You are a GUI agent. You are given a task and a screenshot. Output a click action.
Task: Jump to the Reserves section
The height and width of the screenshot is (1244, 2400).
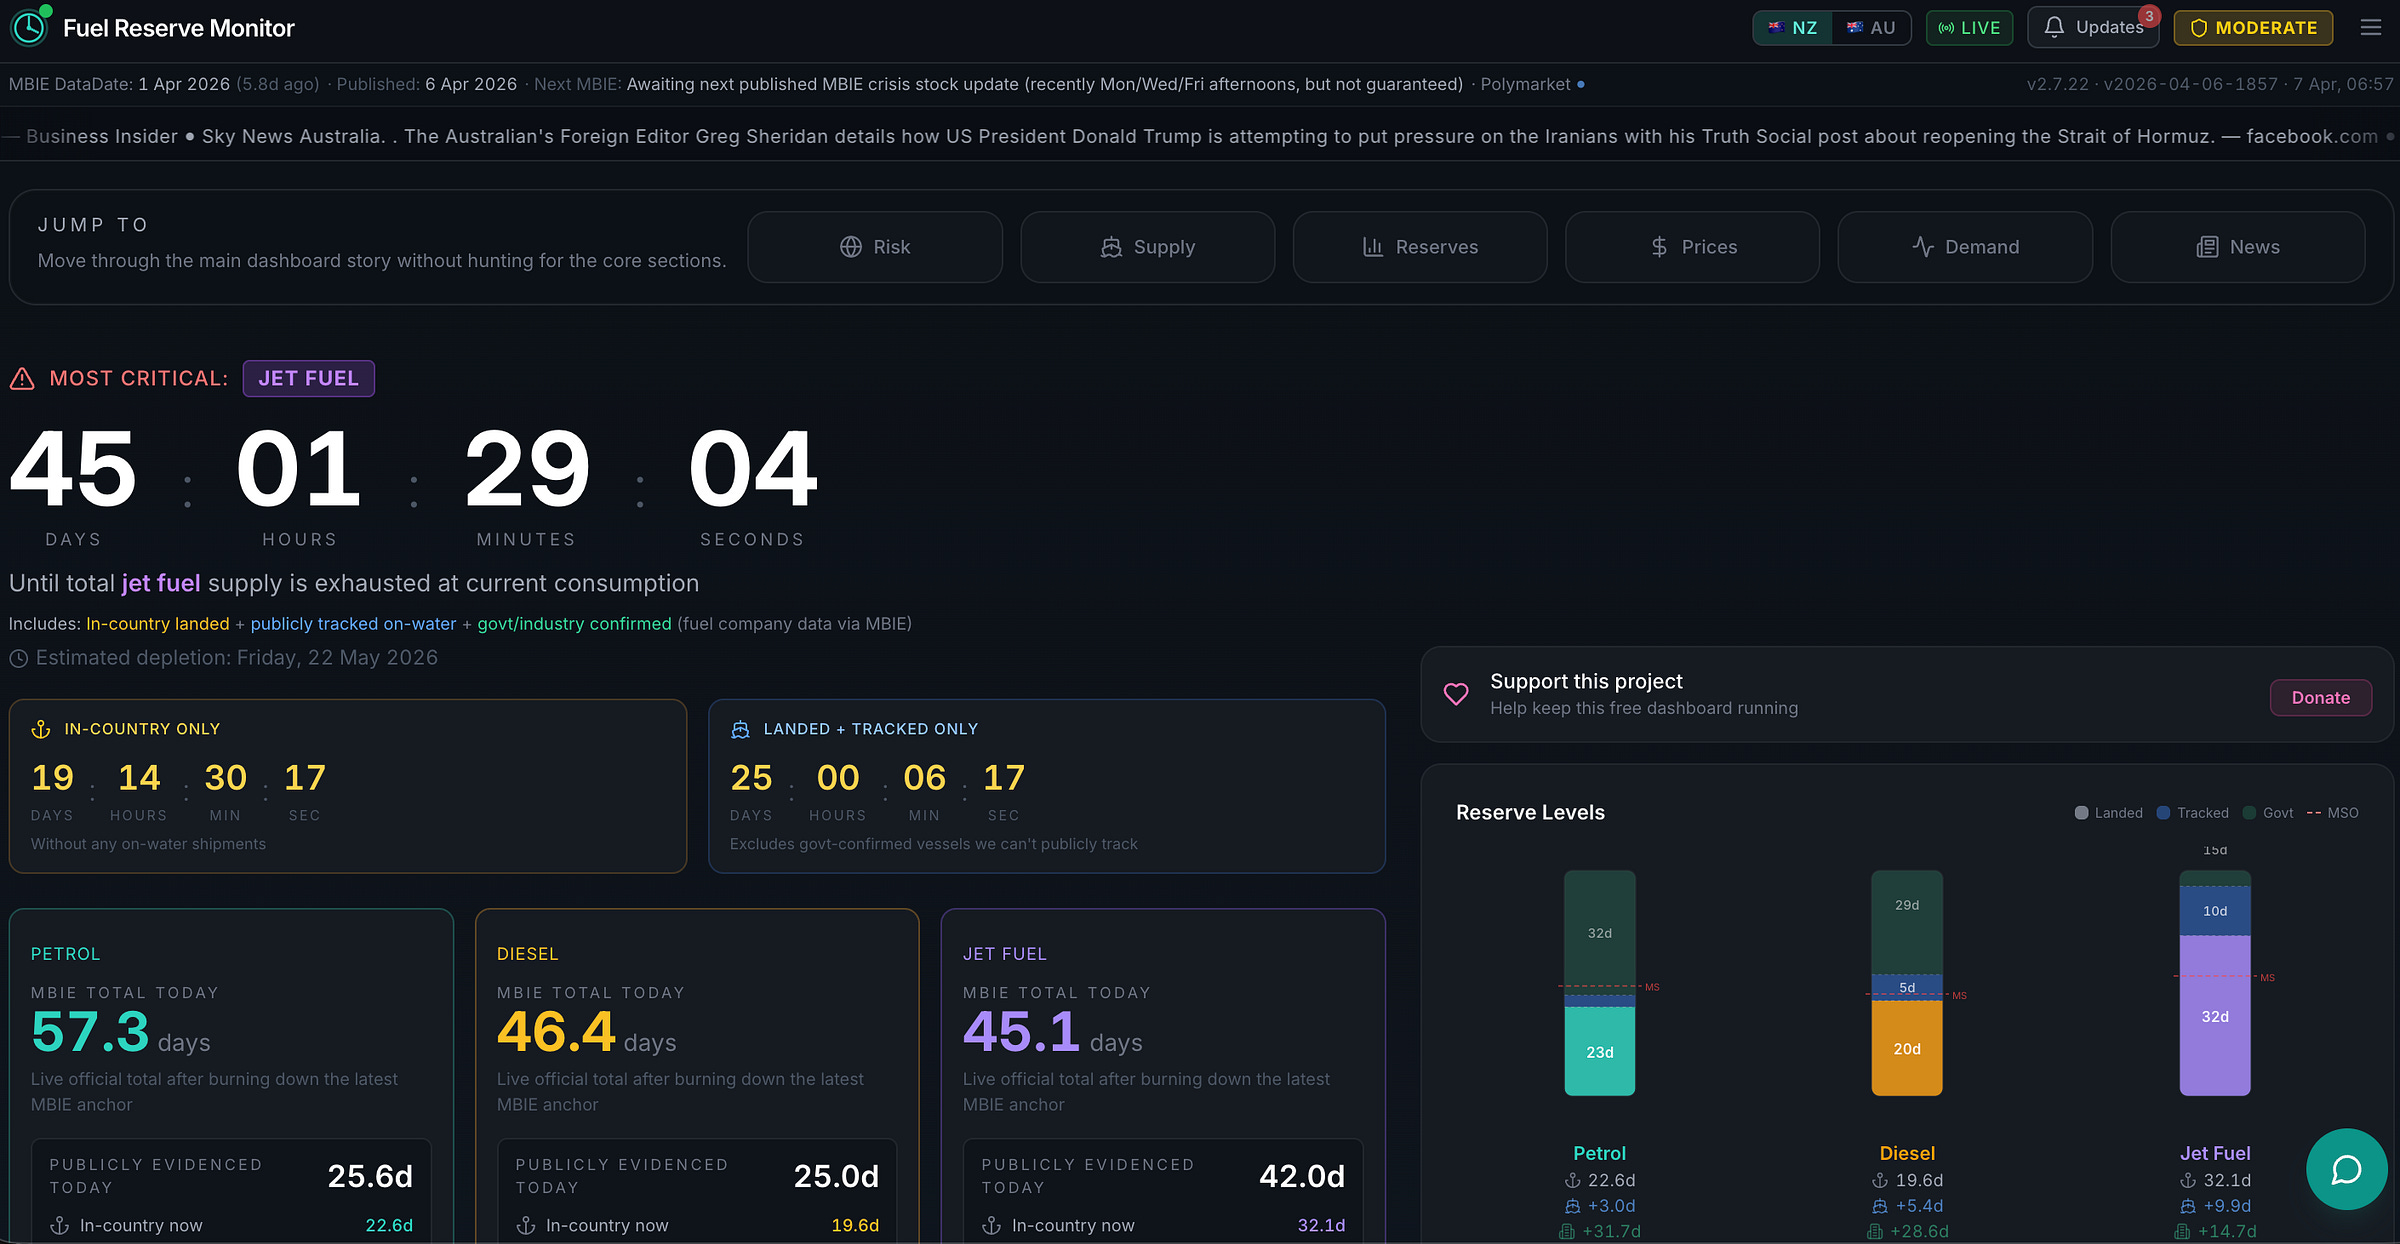tap(1420, 247)
